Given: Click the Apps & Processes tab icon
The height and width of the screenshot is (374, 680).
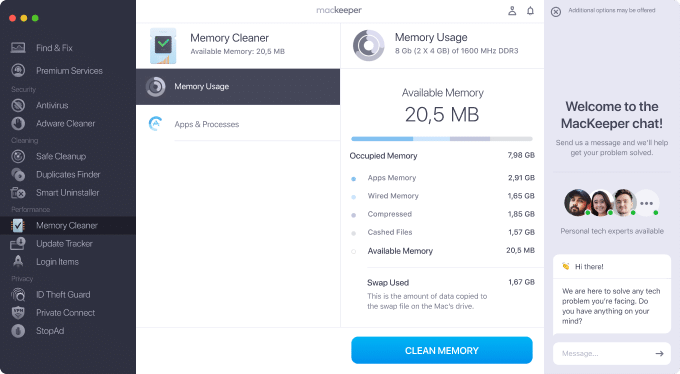Looking at the screenshot, I should (x=155, y=124).
